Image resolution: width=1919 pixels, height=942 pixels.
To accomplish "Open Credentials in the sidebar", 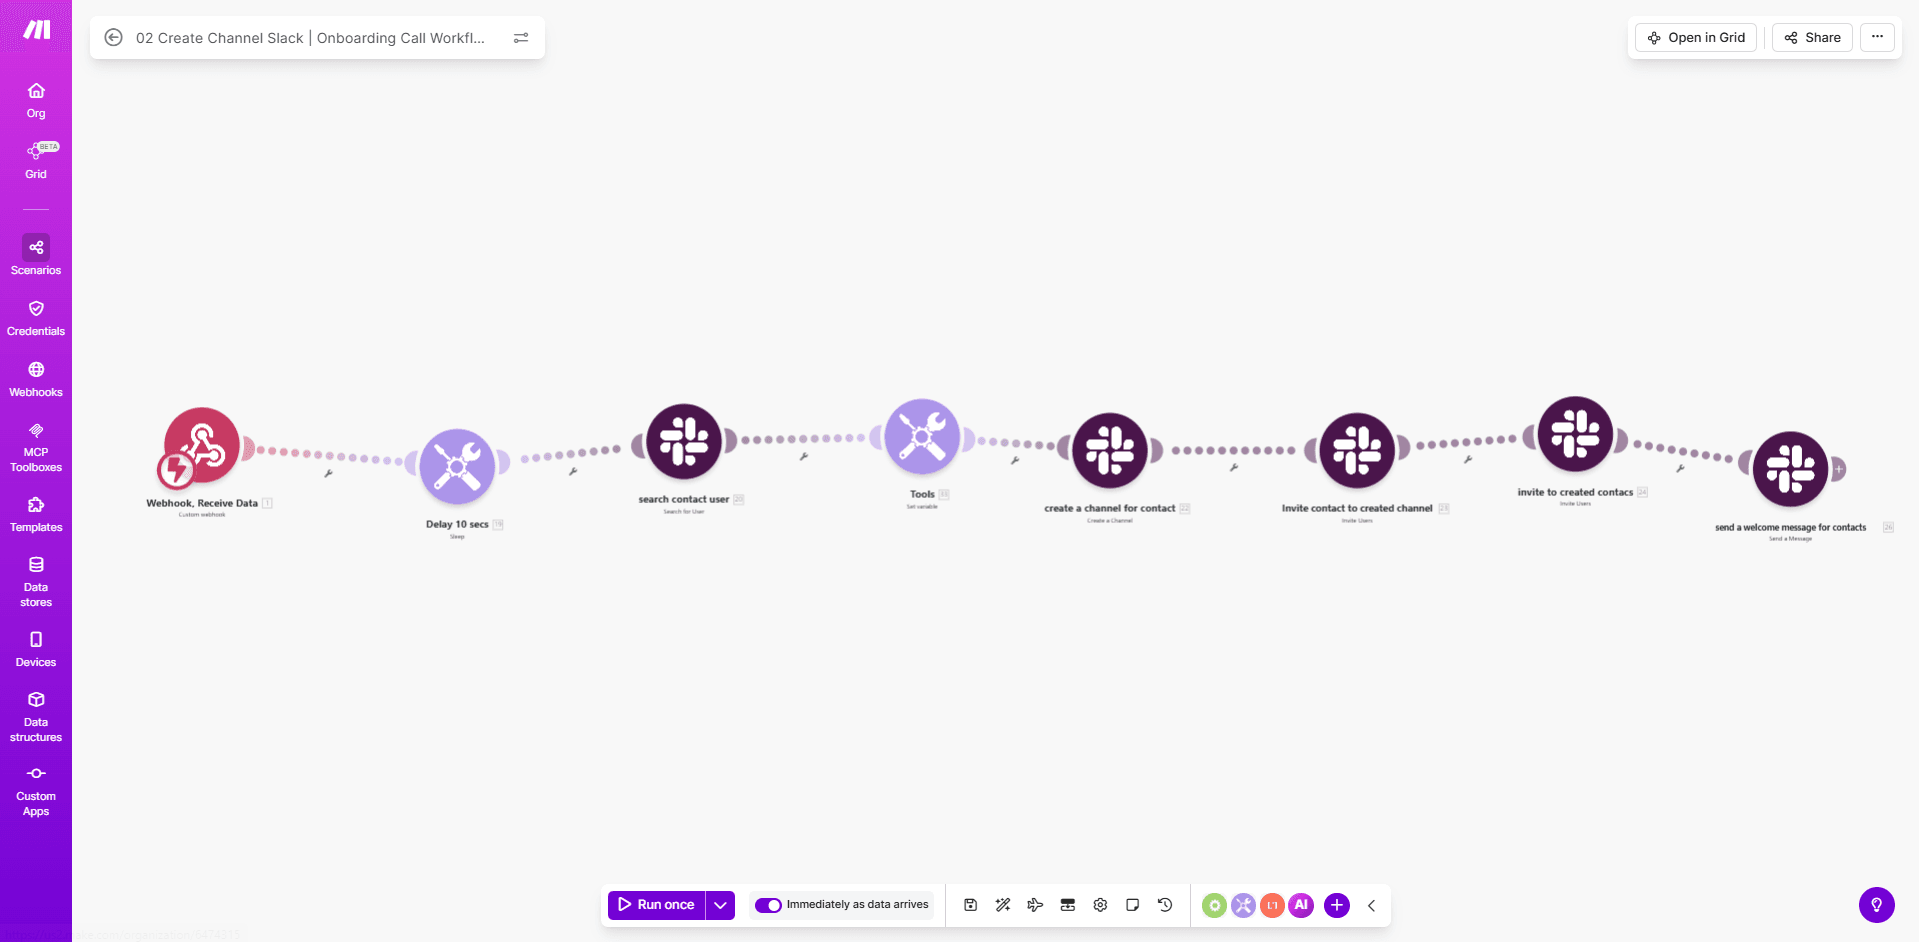I will [x=36, y=318].
